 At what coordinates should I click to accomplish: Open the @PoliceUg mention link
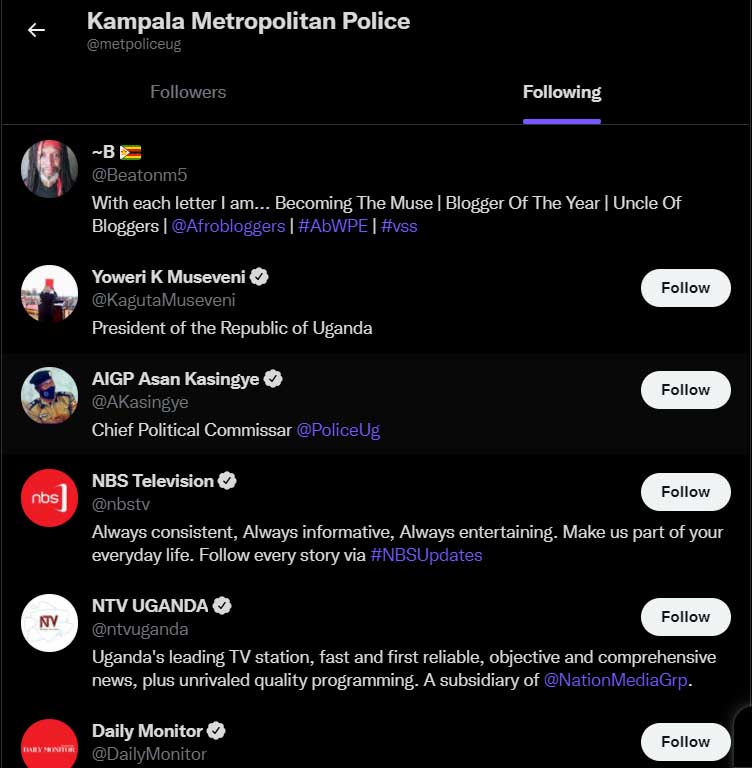pyautogui.click(x=338, y=430)
